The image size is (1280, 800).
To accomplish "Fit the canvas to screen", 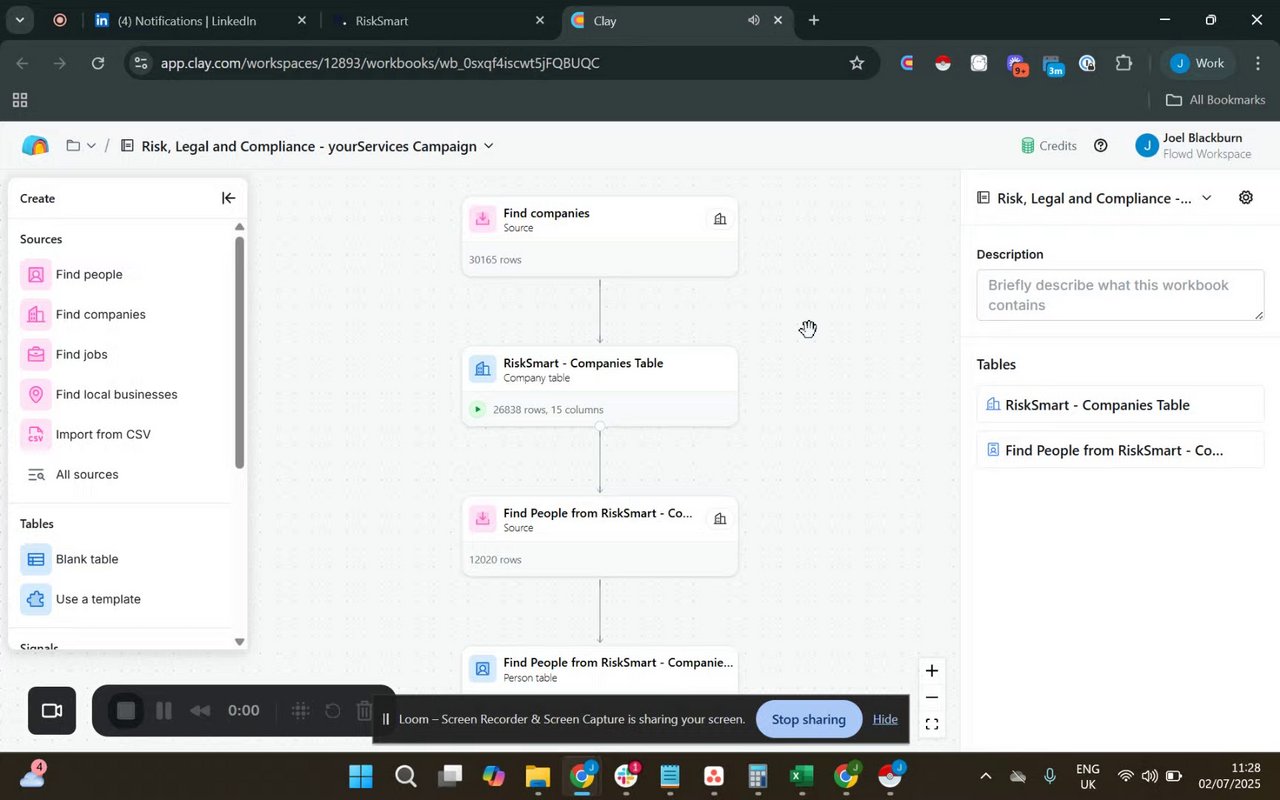I will tap(931, 724).
